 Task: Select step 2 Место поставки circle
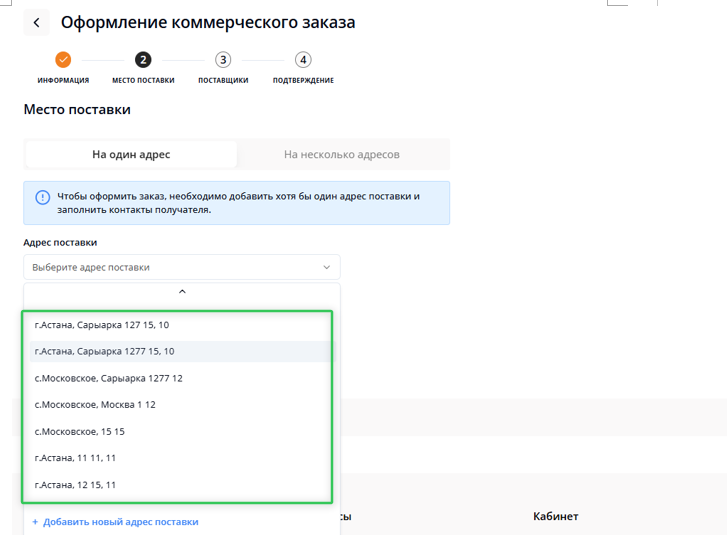click(x=143, y=60)
